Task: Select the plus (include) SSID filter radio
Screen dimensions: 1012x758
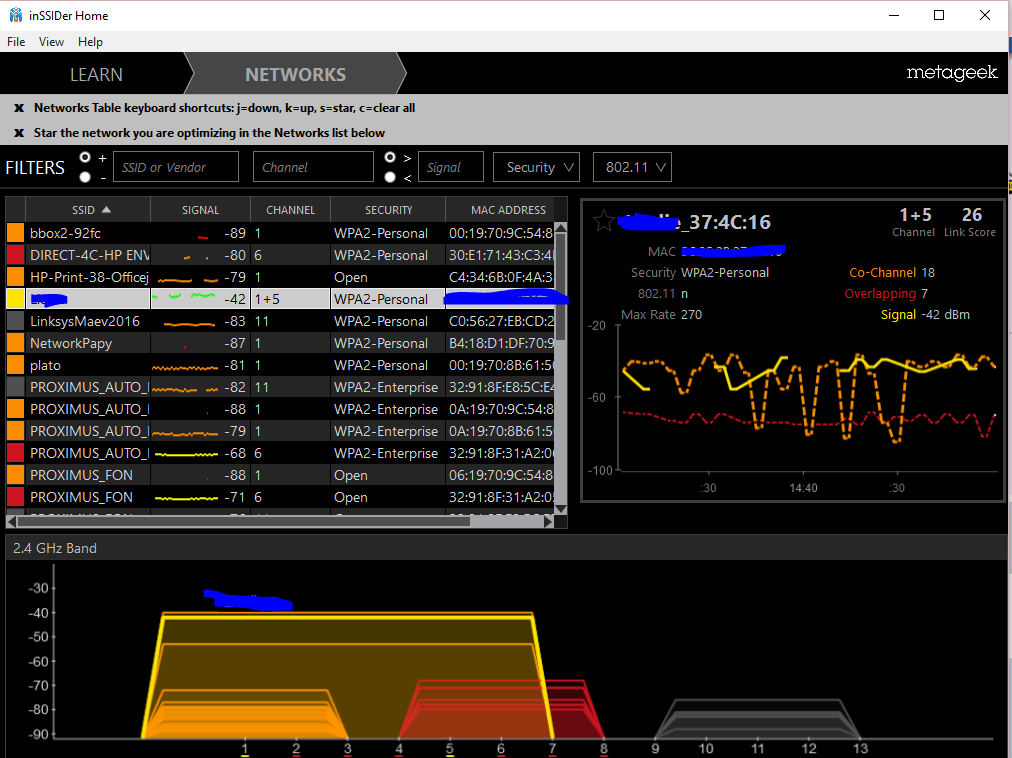Action: click(85, 158)
